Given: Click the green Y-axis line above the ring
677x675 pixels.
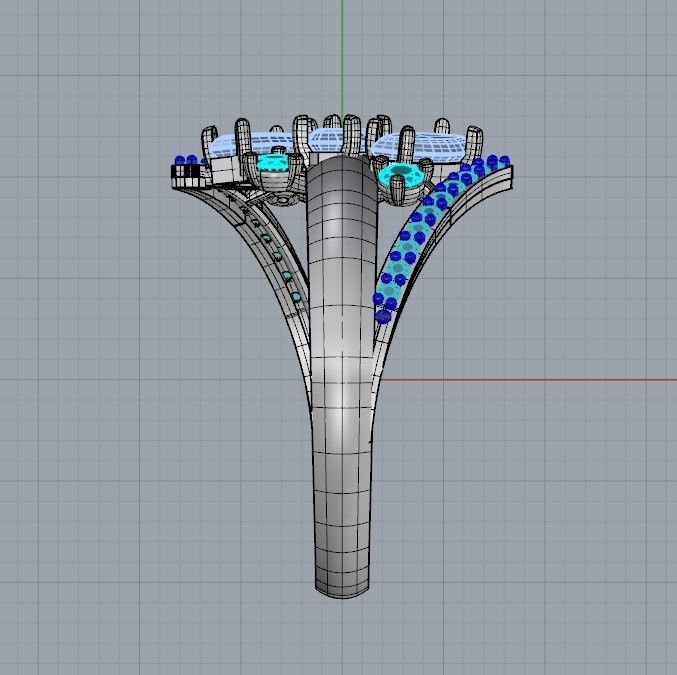Looking at the screenshot, I should pyautogui.click(x=342, y=58).
